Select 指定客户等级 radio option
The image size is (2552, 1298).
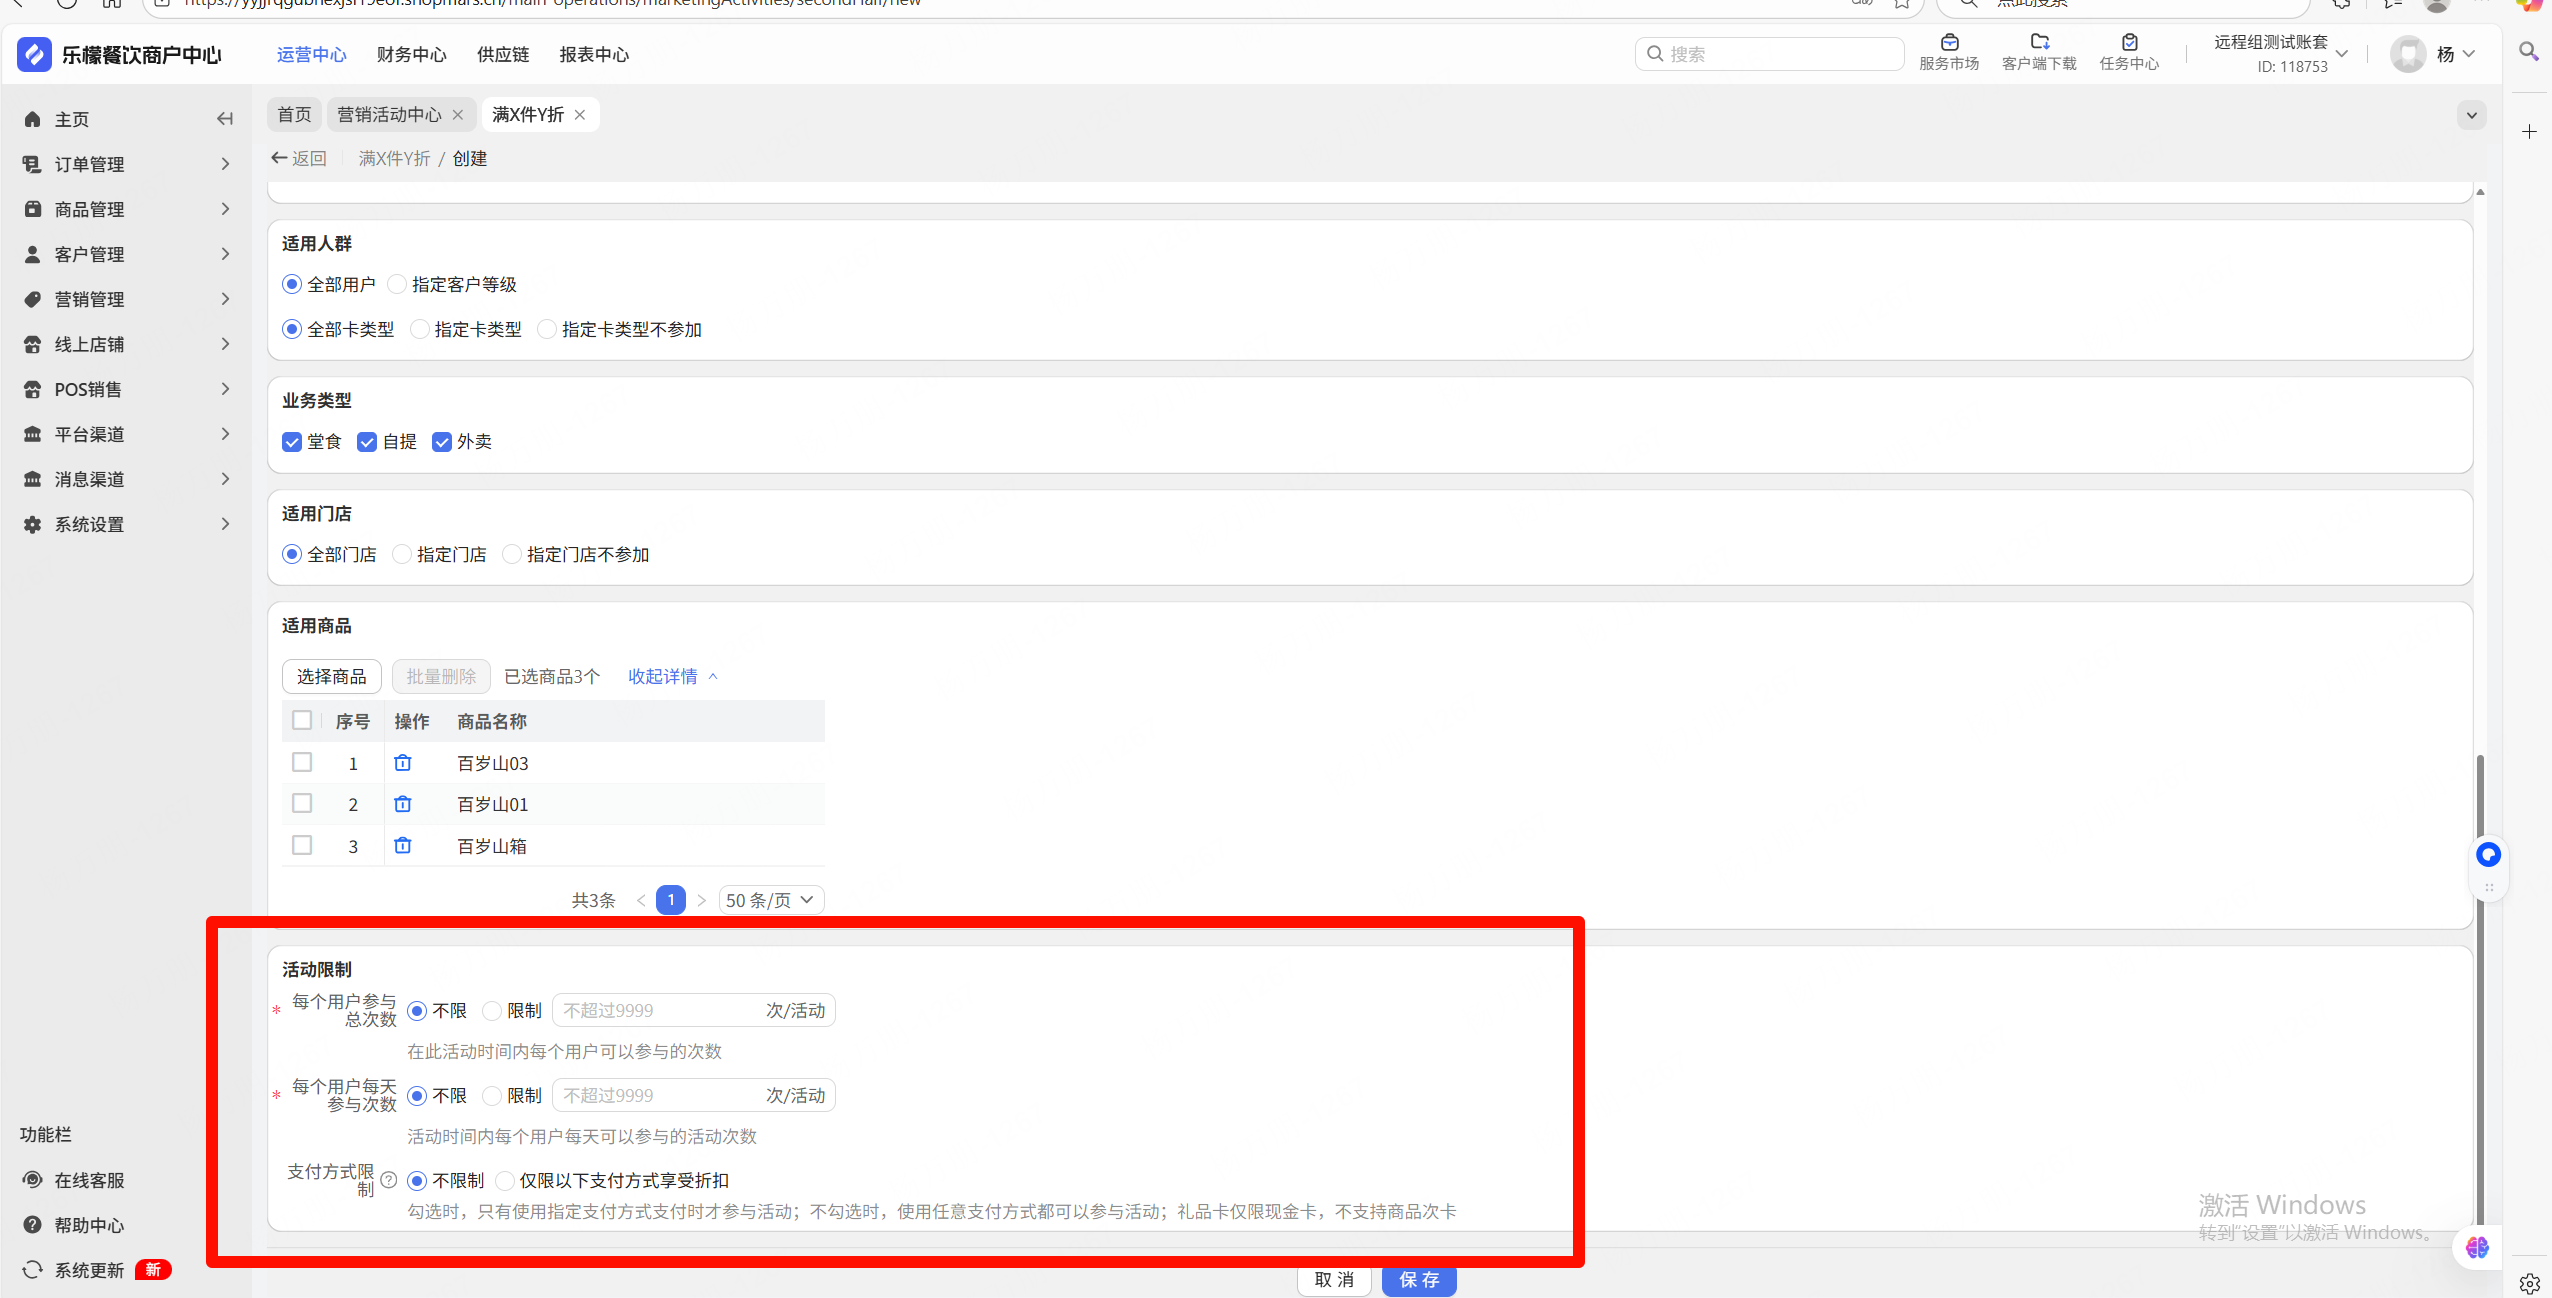[398, 285]
